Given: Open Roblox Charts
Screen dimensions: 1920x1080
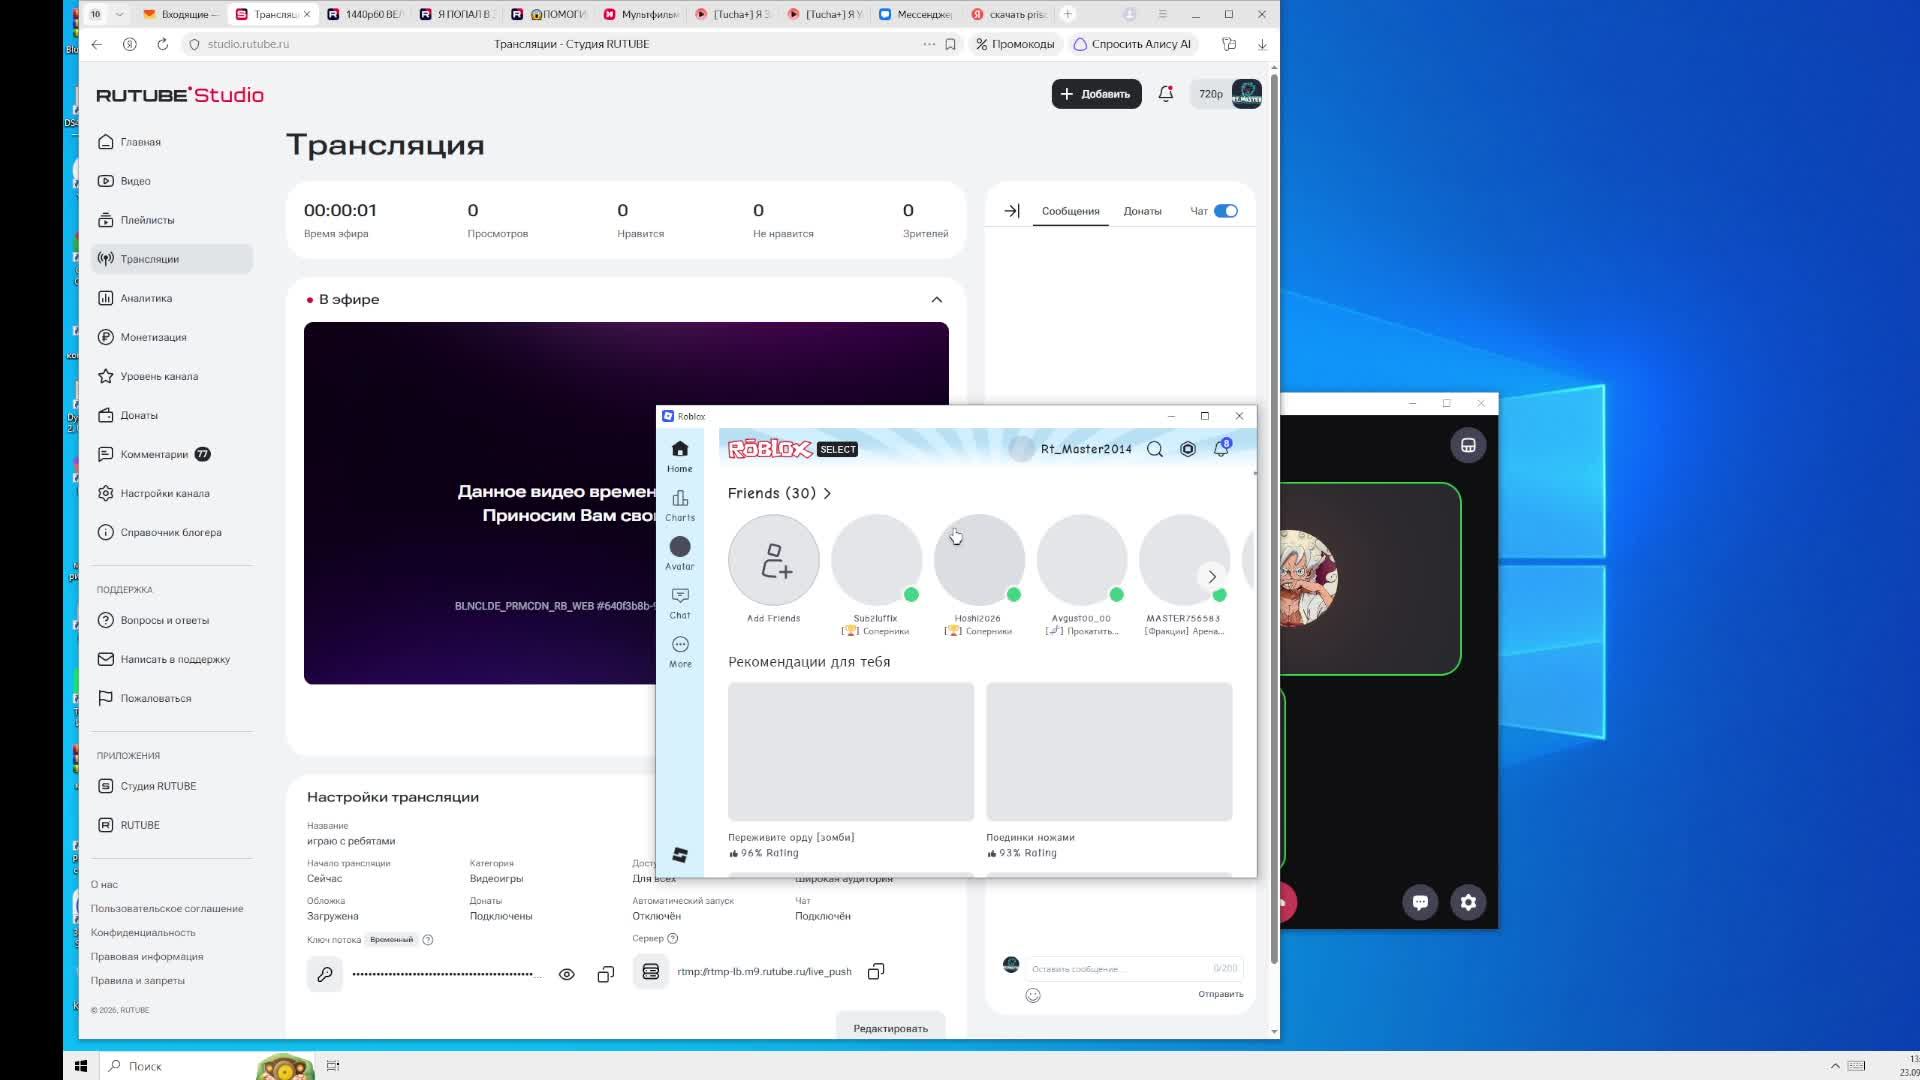Looking at the screenshot, I should tap(680, 505).
